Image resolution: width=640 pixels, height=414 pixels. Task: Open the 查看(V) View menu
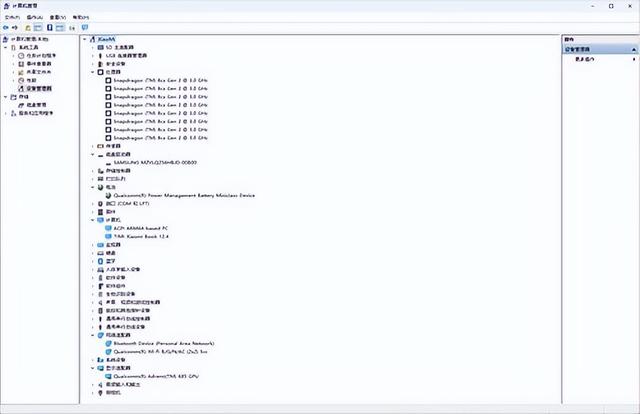click(58, 17)
